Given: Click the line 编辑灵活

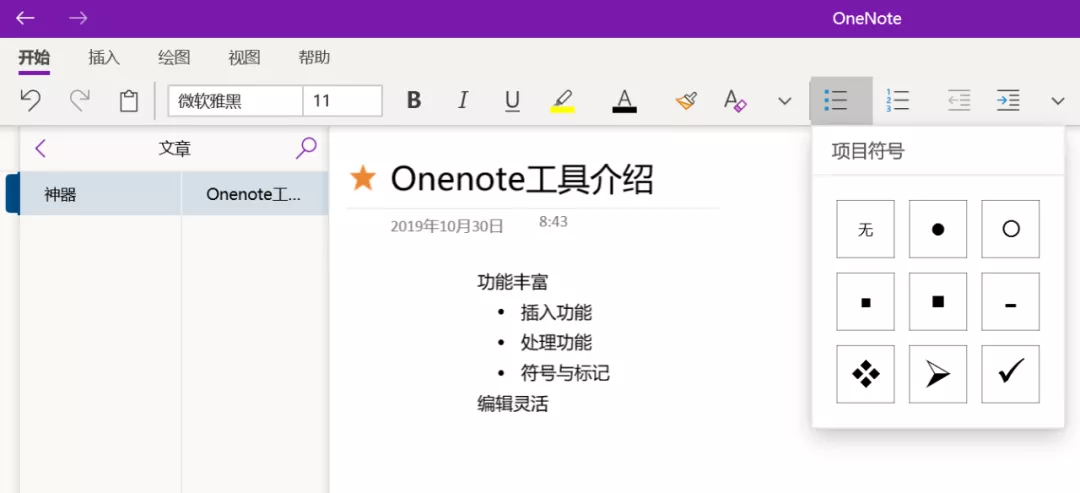Looking at the screenshot, I should coord(512,403).
